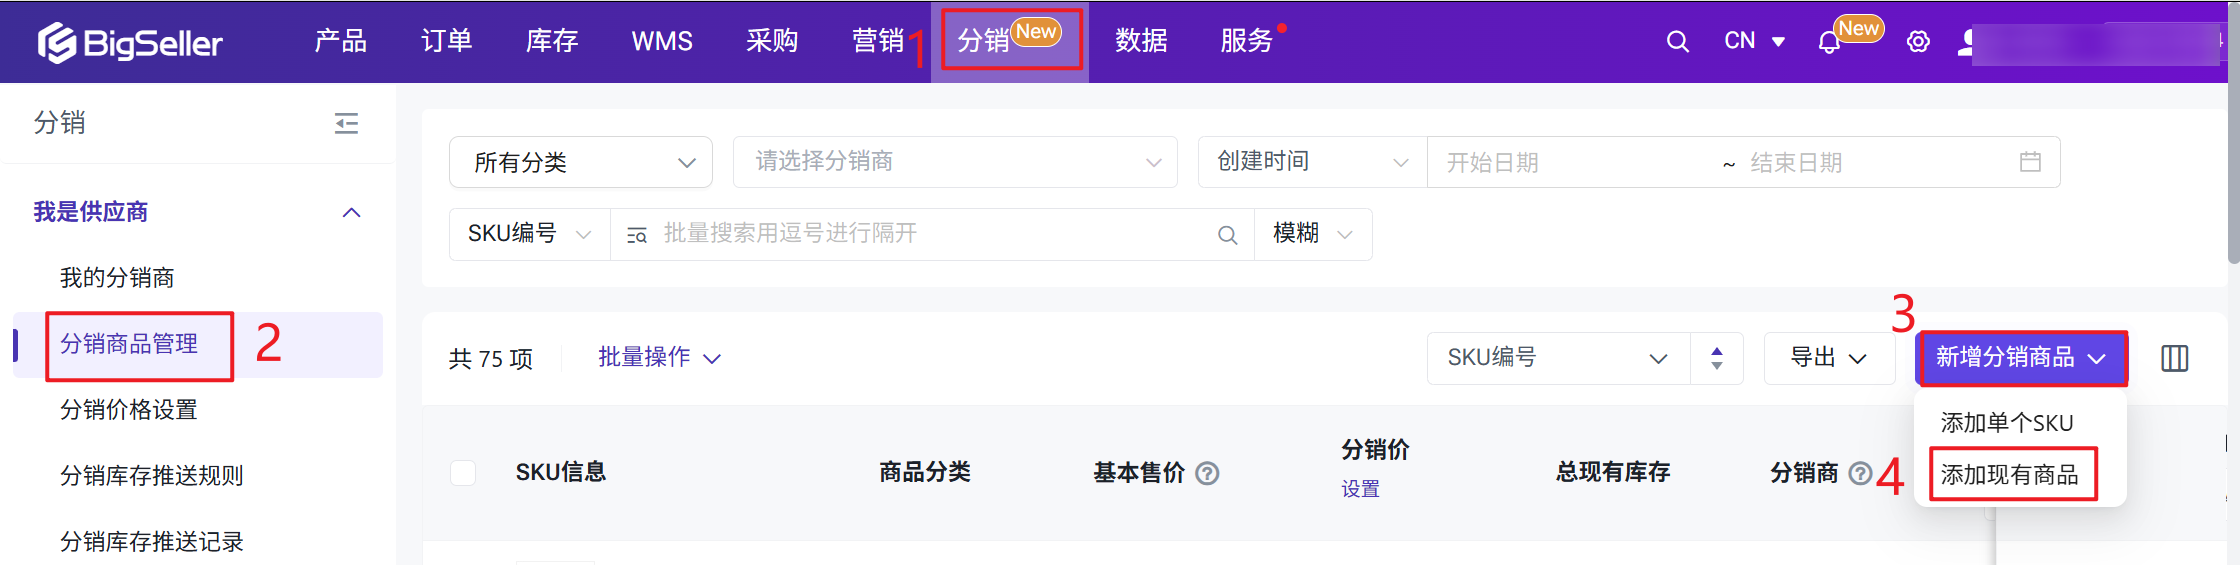This screenshot has width=2240, height=565.
Task: Click the calendar icon in date range
Action: (2030, 162)
